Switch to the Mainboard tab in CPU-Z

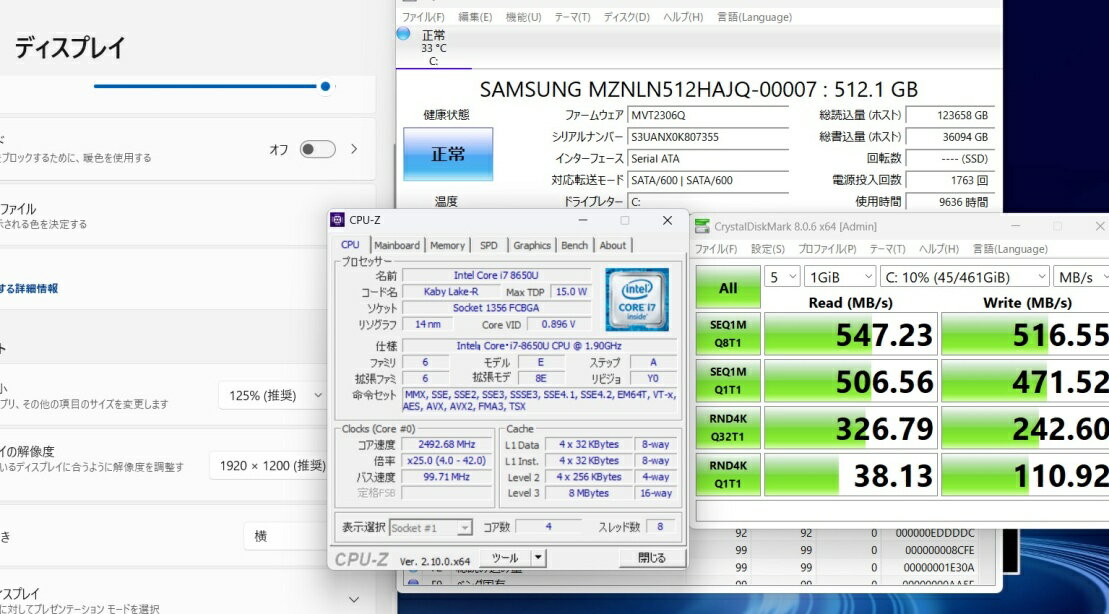pyautogui.click(x=397, y=245)
